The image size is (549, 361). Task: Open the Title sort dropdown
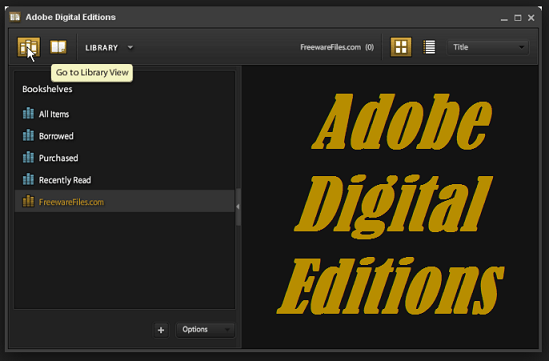(x=488, y=47)
